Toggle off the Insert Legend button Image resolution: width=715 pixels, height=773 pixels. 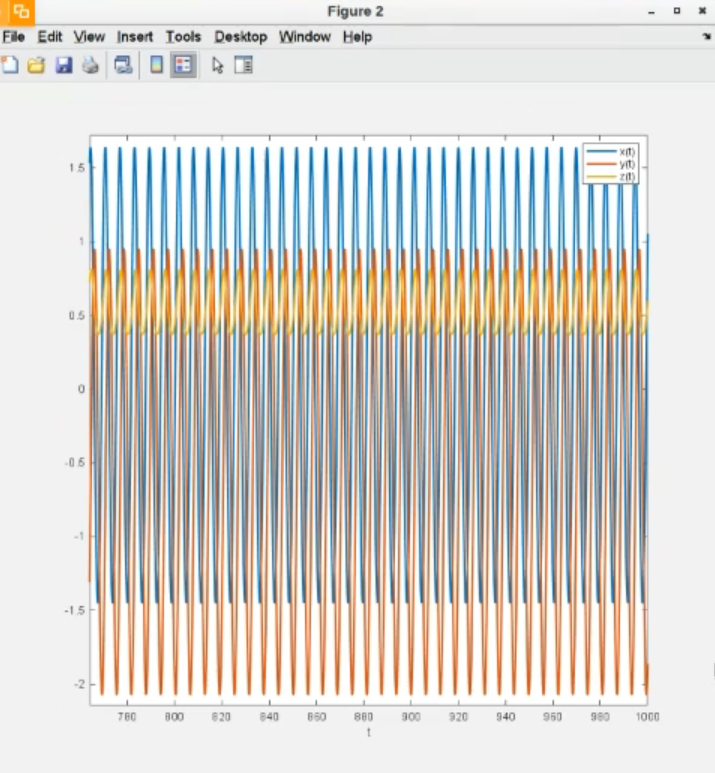point(183,66)
